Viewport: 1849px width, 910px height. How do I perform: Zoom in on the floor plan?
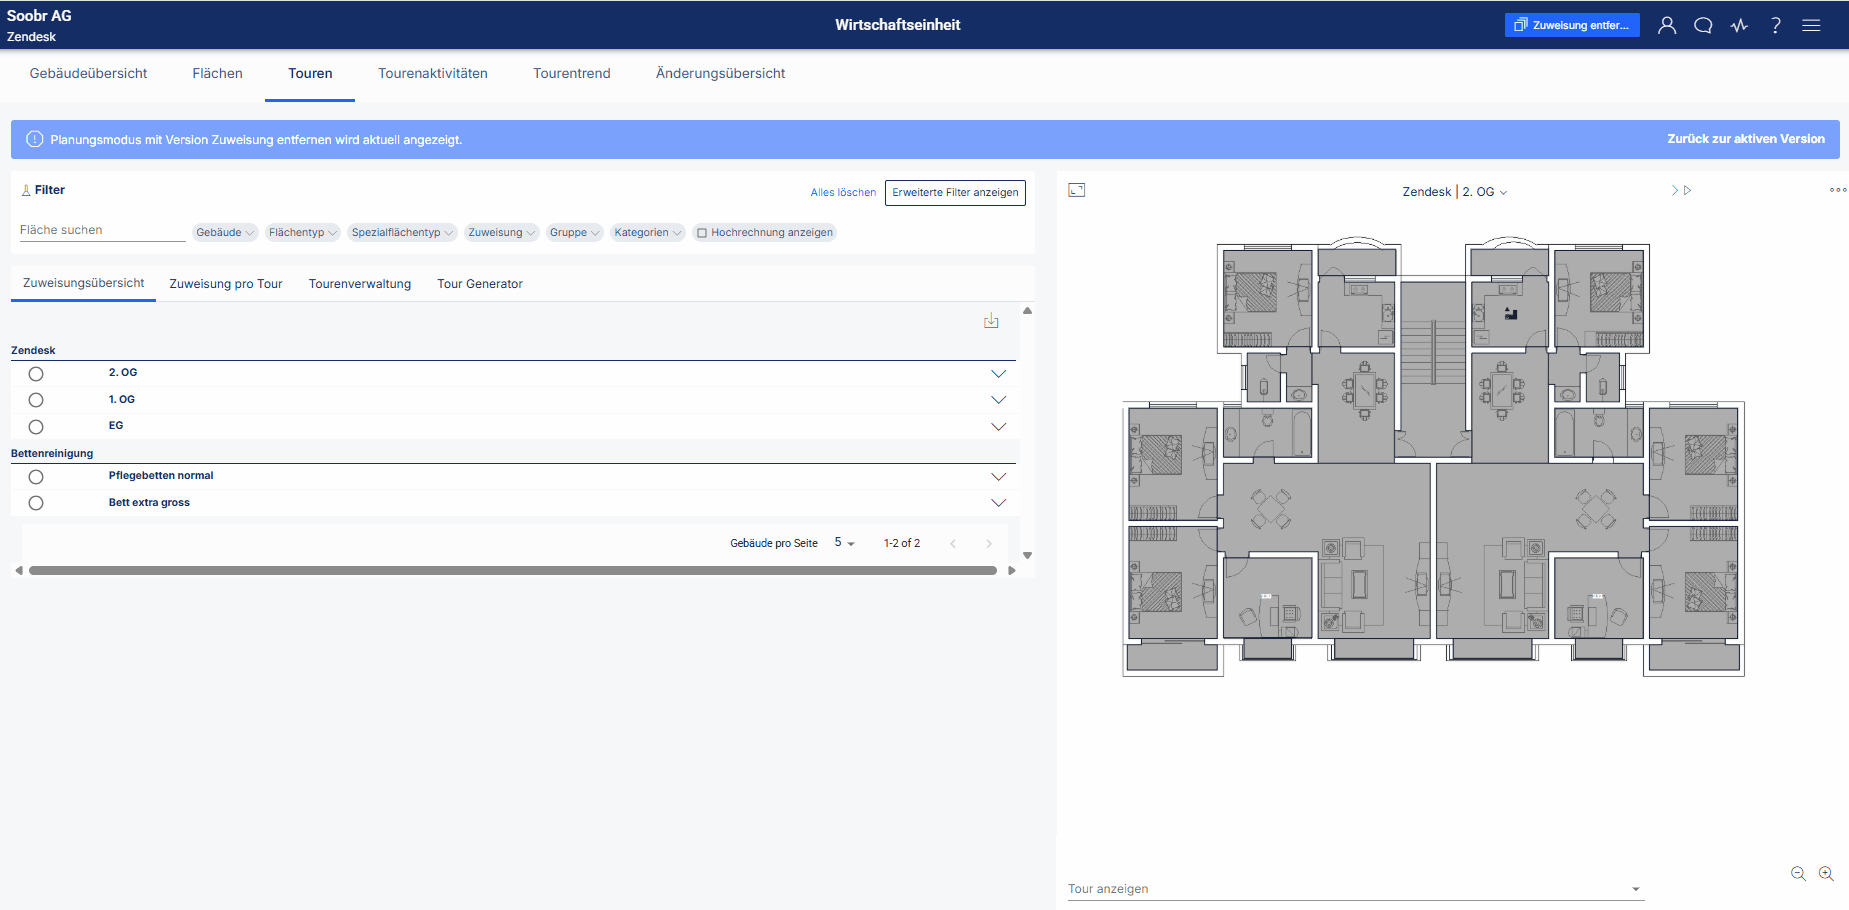pos(1826,873)
